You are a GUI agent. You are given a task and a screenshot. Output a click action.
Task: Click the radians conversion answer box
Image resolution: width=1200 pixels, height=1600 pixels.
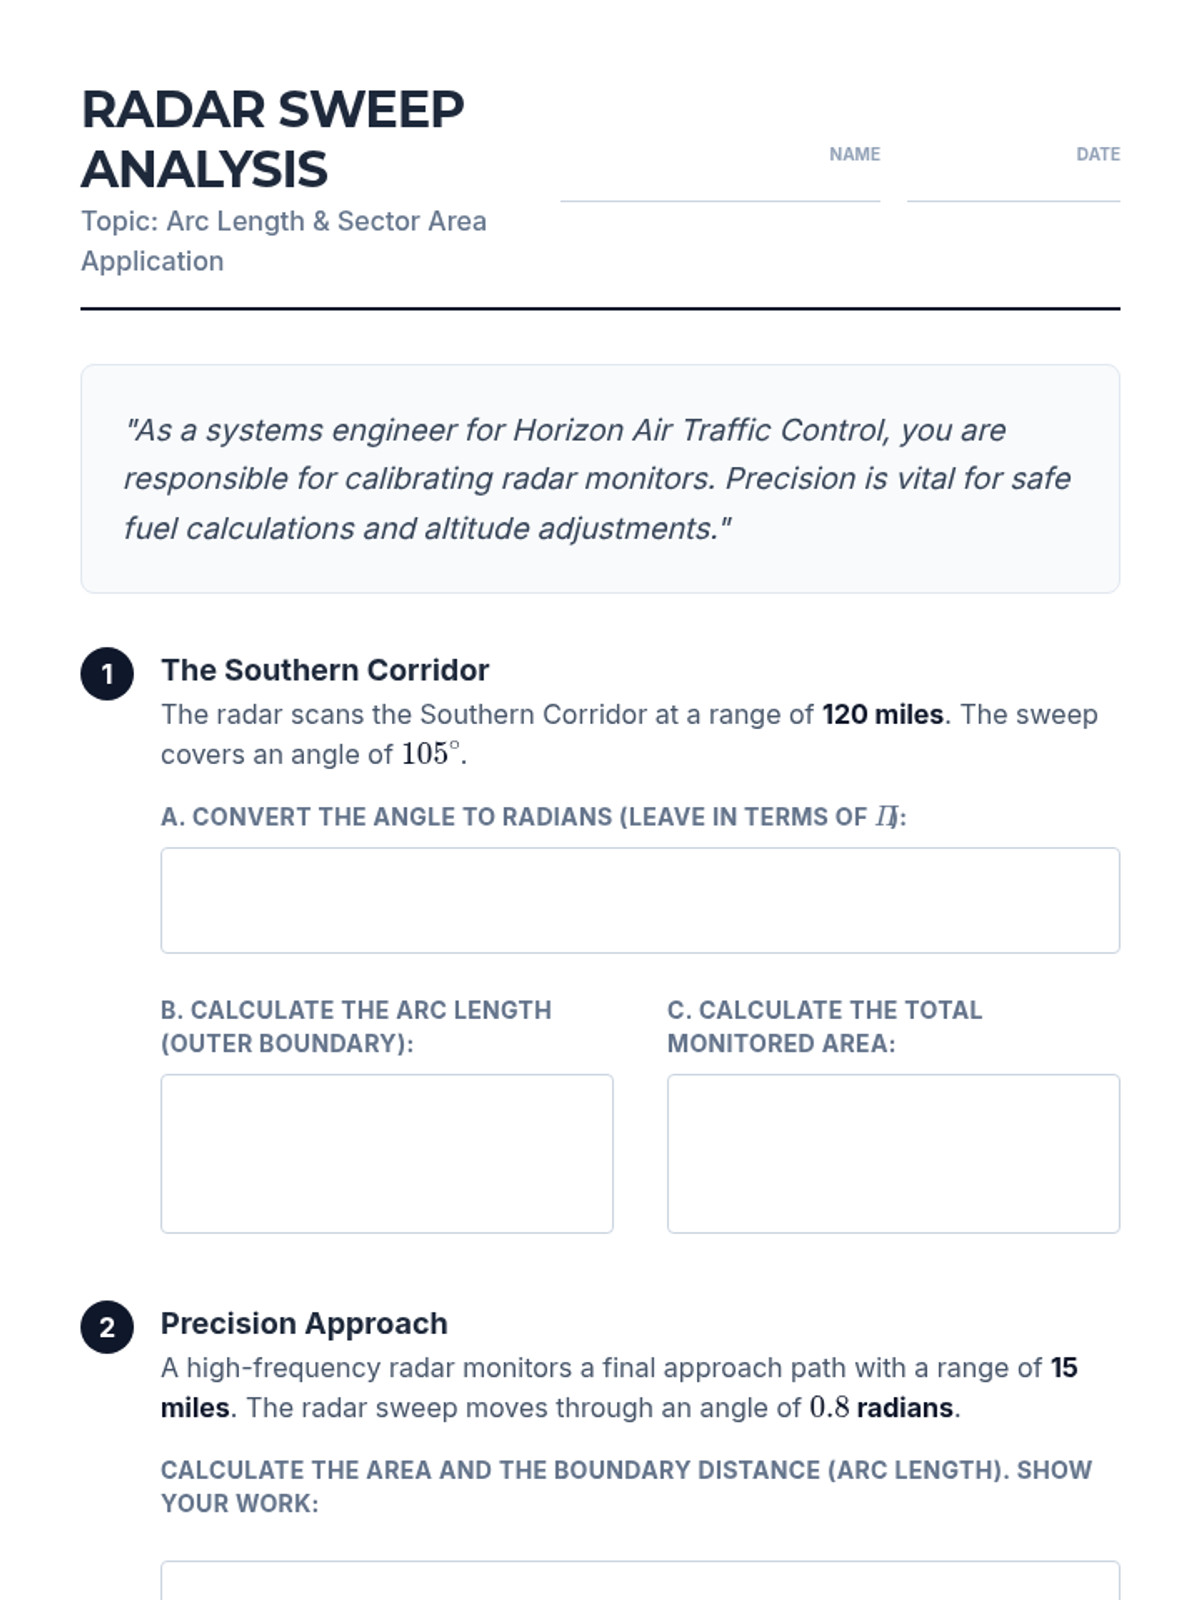(640, 900)
